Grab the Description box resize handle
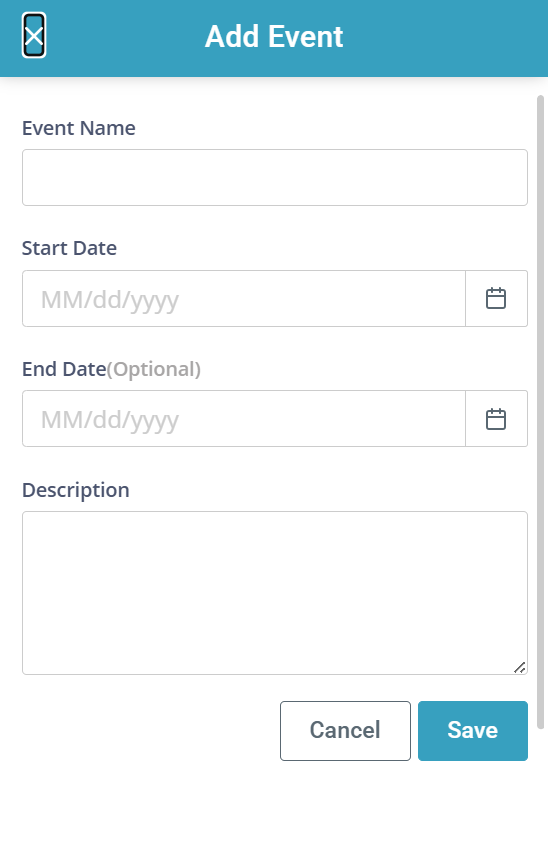This screenshot has width=548, height=861. (x=519, y=667)
